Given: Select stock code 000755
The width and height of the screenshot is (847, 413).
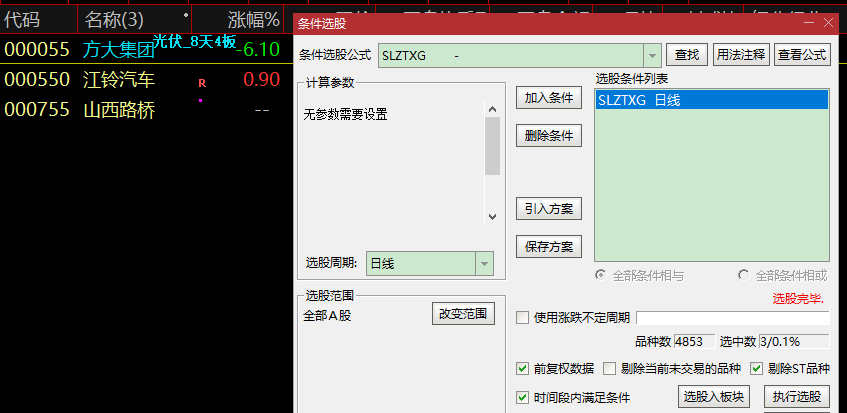Looking at the screenshot, I should [x=37, y=110].
